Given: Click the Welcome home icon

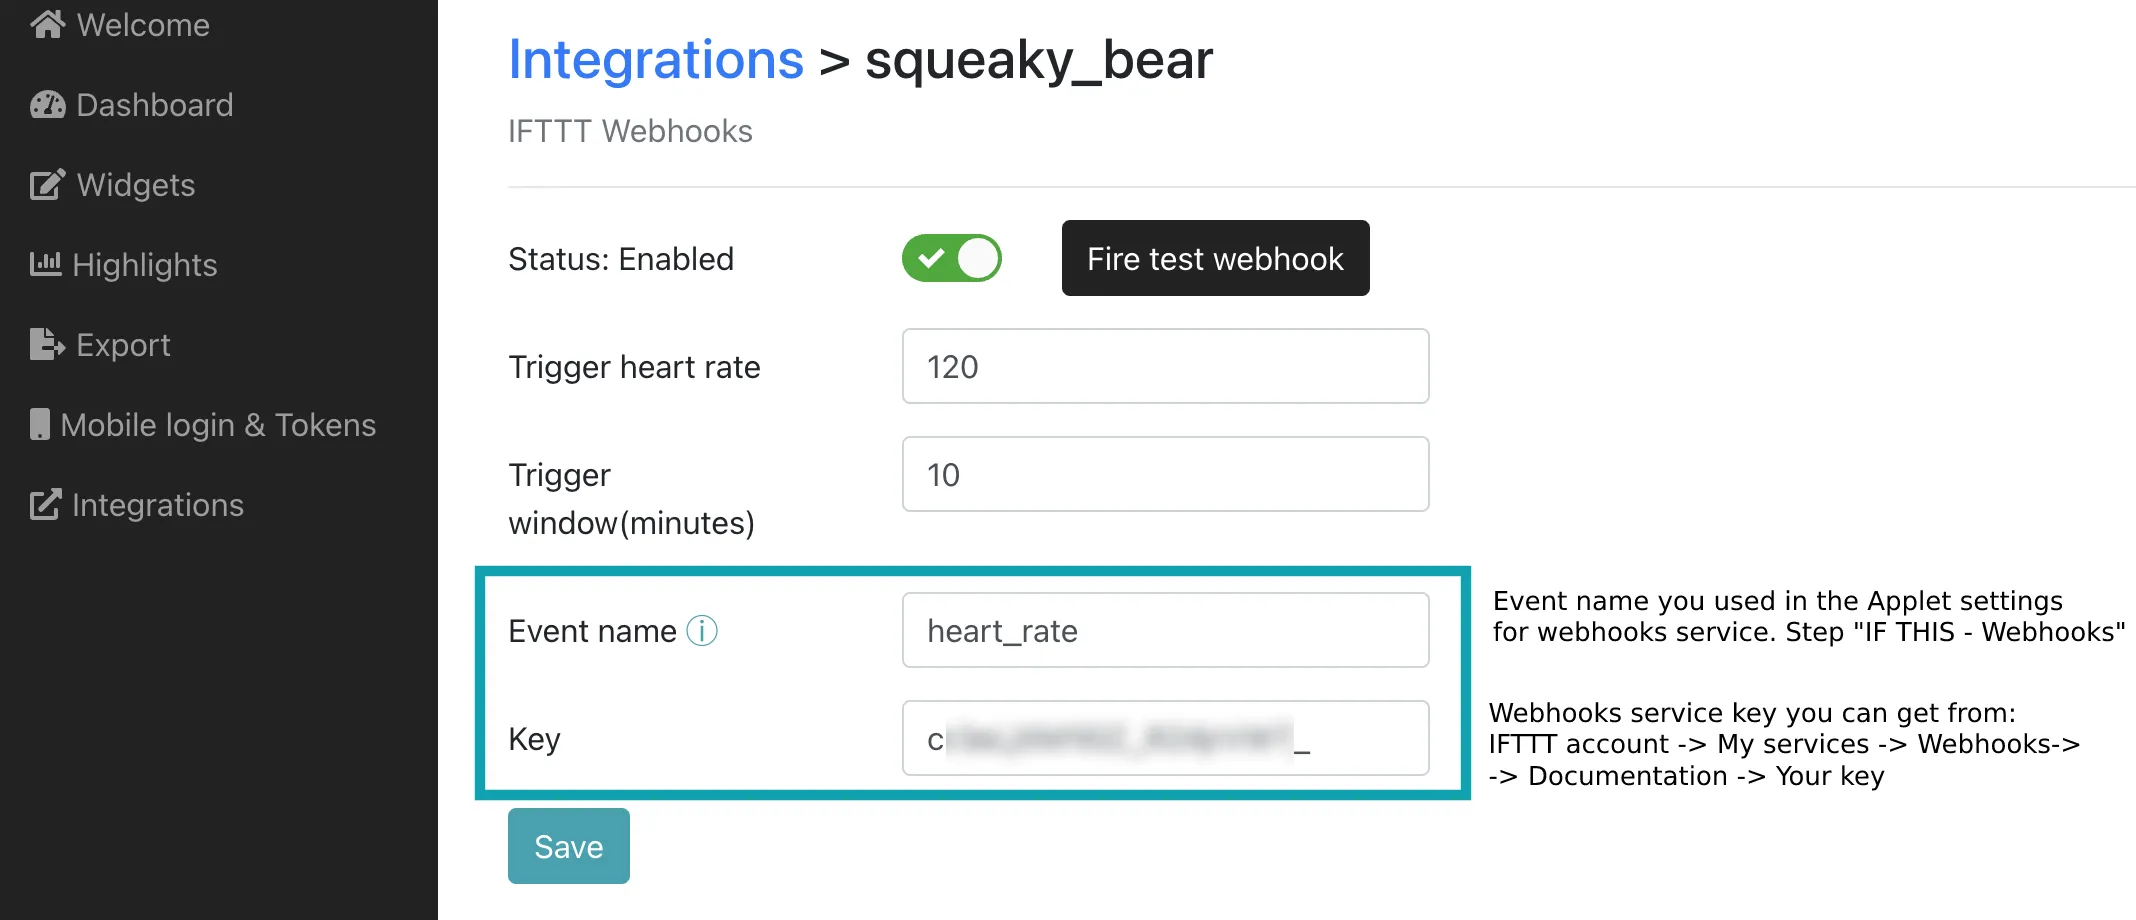Looking at the screenshot, I should [47, 24].
